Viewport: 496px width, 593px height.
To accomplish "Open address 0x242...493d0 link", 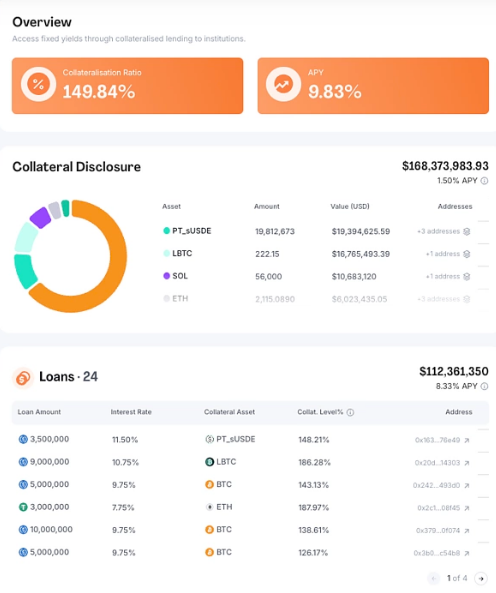I will click(436, 485).
